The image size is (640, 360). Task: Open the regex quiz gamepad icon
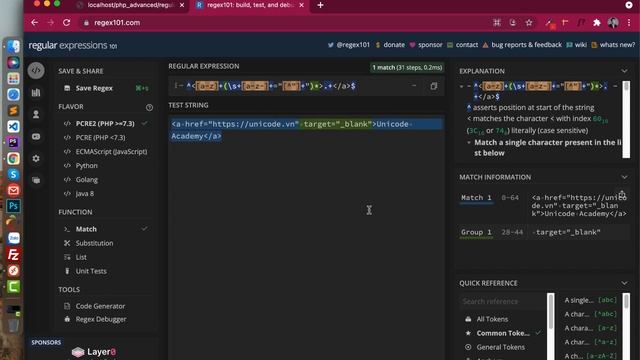pos(36,136)
